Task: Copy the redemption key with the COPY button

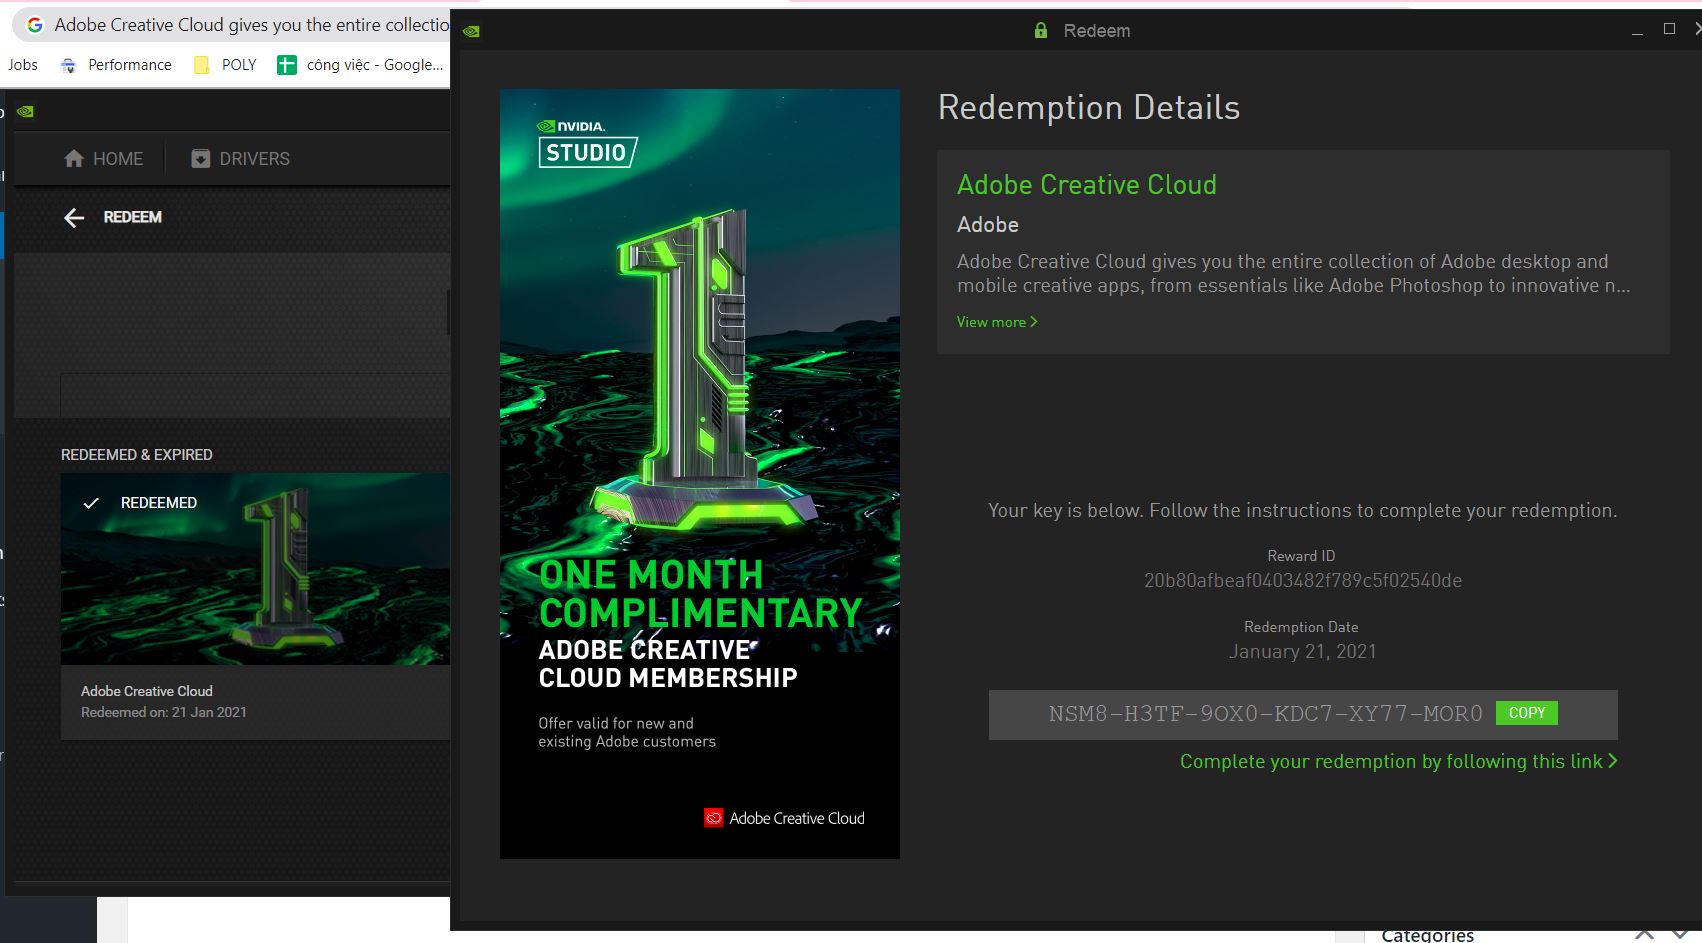Action: 1526,713
